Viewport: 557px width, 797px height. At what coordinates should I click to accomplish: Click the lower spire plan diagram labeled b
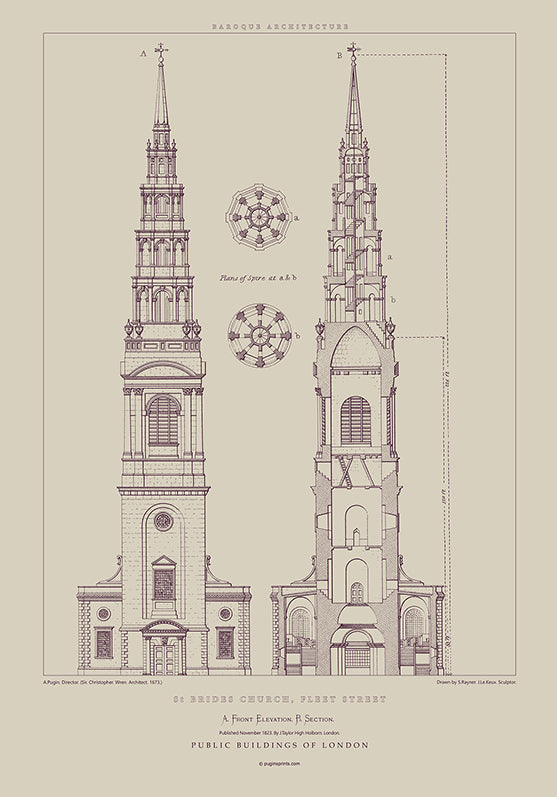pyautogui.click(x=260, y=335)
